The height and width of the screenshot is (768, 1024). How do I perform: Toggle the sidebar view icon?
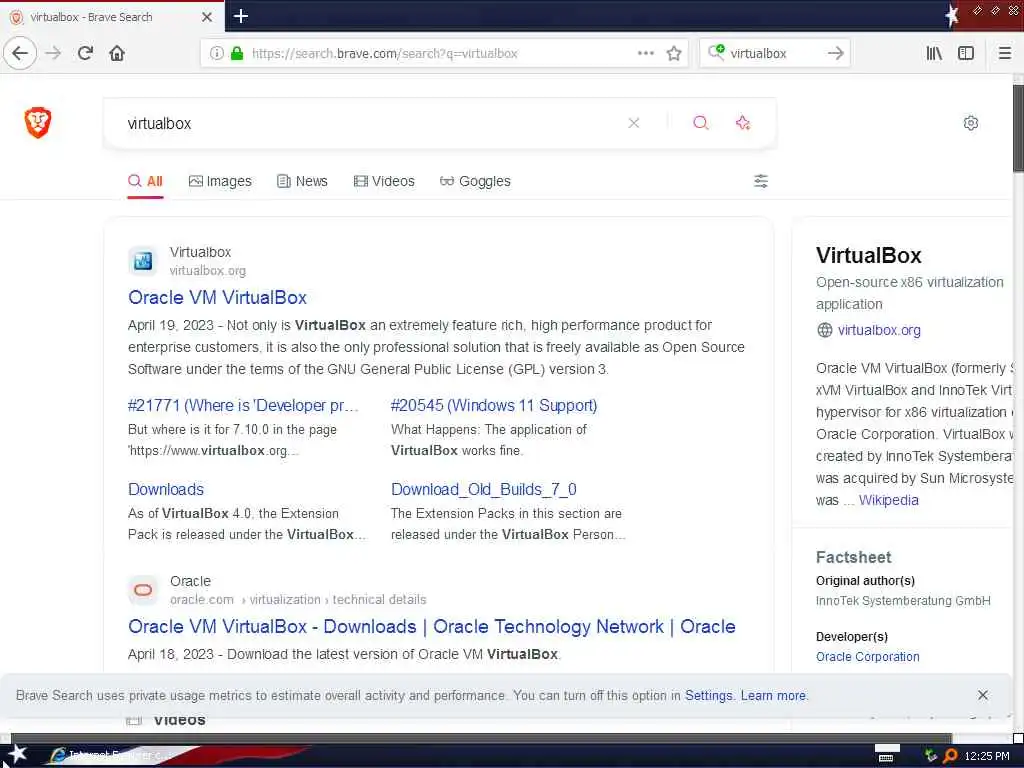click(x=966, y=53)
